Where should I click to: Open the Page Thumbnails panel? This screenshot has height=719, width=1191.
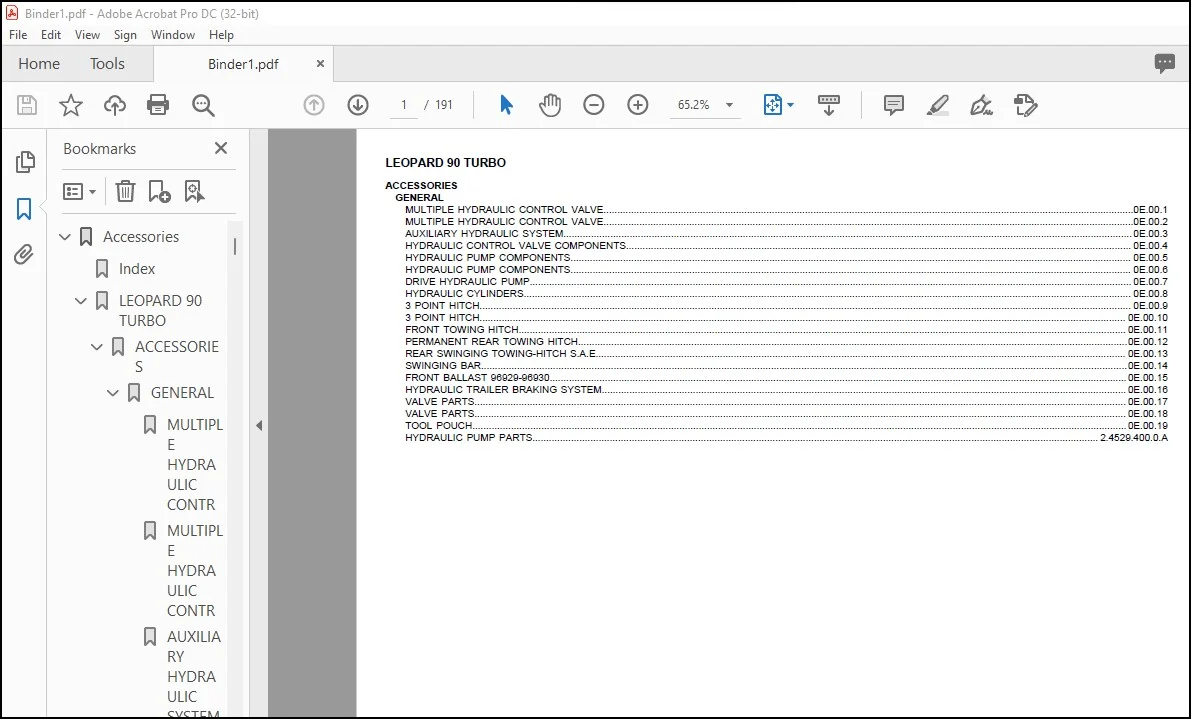click(x=25, y=161)
